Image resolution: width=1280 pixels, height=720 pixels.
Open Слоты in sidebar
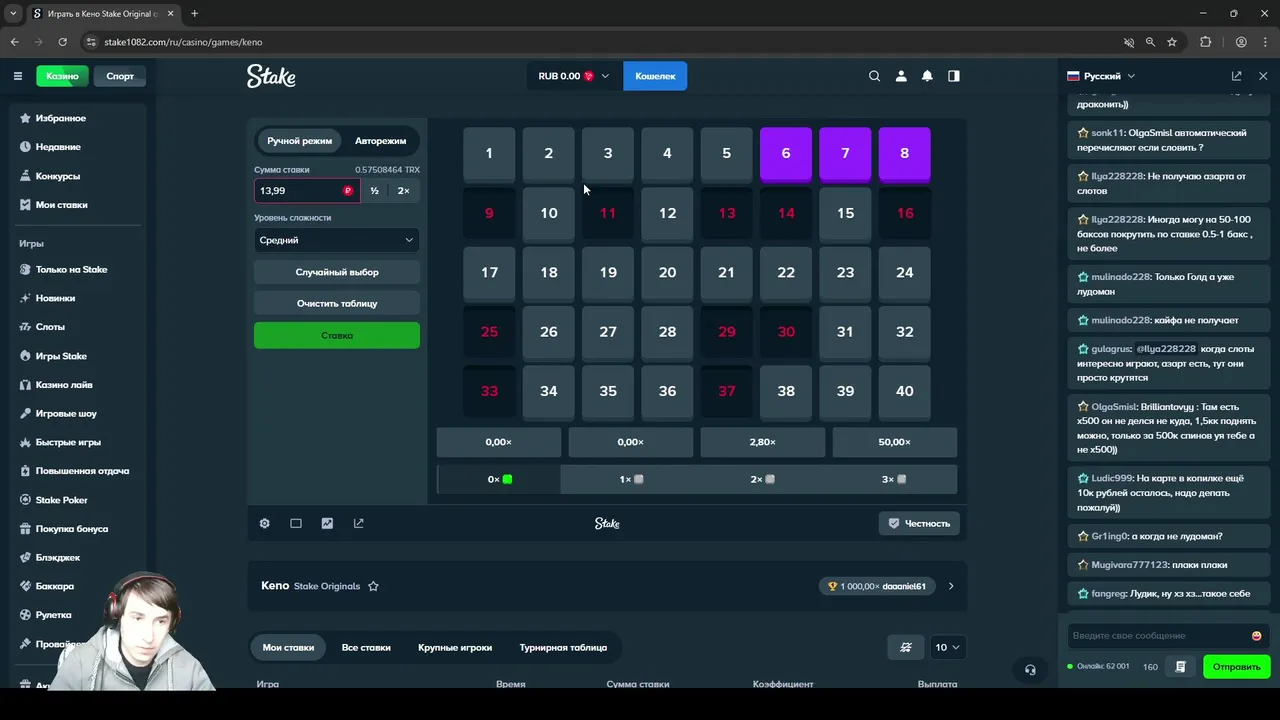(x=50, y=327)
